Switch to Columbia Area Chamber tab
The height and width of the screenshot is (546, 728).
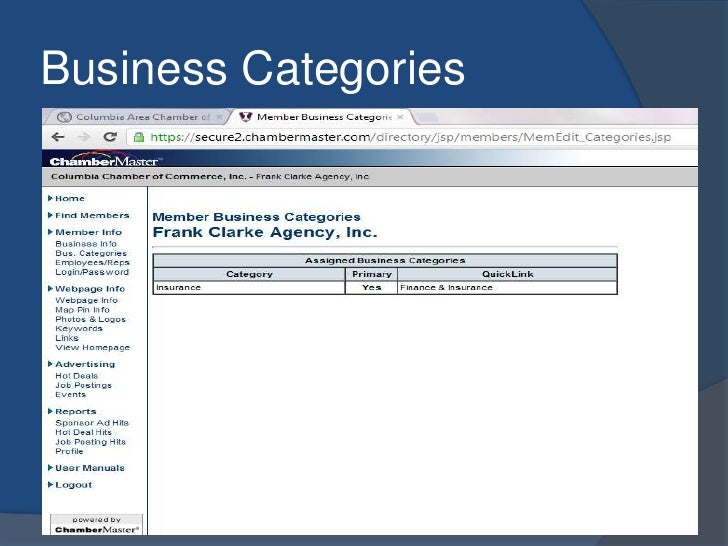pos(137,117)
